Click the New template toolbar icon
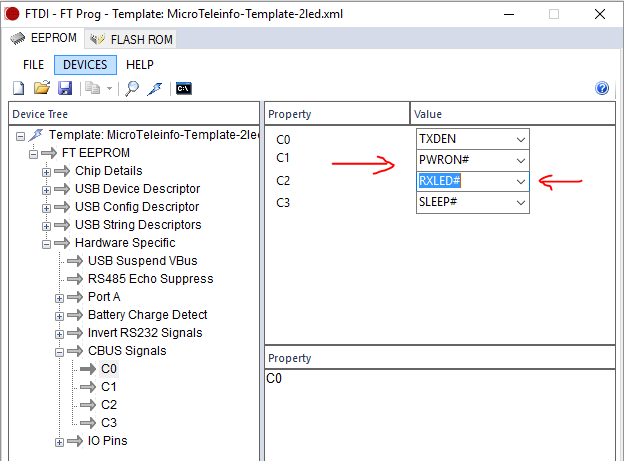 coord(19,88)
